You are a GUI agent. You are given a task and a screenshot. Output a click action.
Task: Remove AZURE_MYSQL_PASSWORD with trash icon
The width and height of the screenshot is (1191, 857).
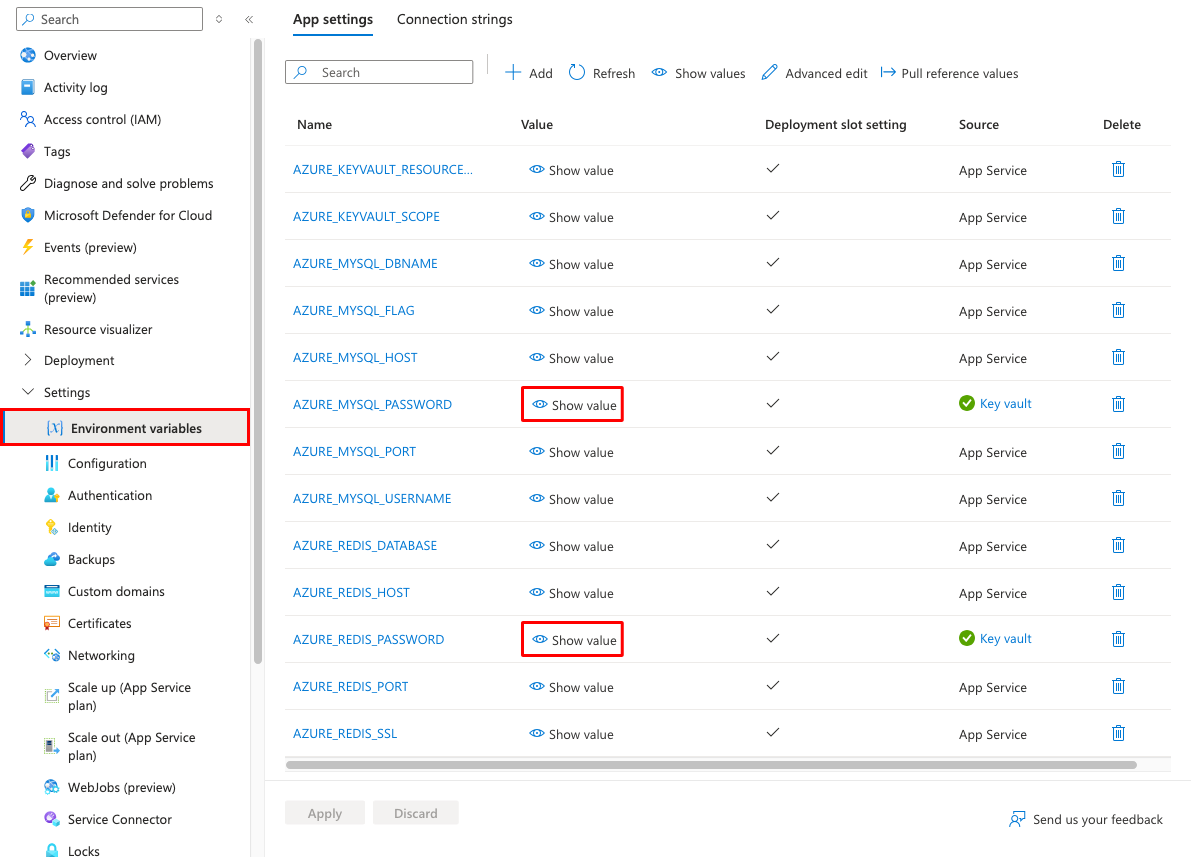tap(1118, 404)
